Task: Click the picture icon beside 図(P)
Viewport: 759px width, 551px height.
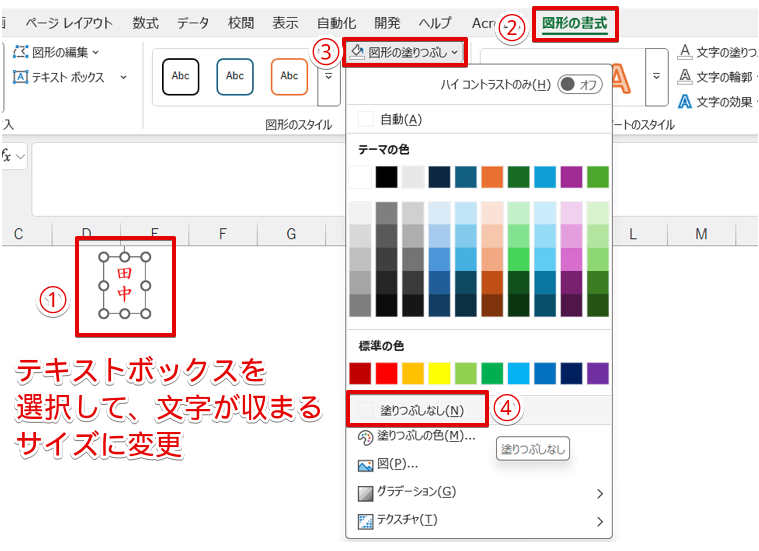Action: coord(365,465)
